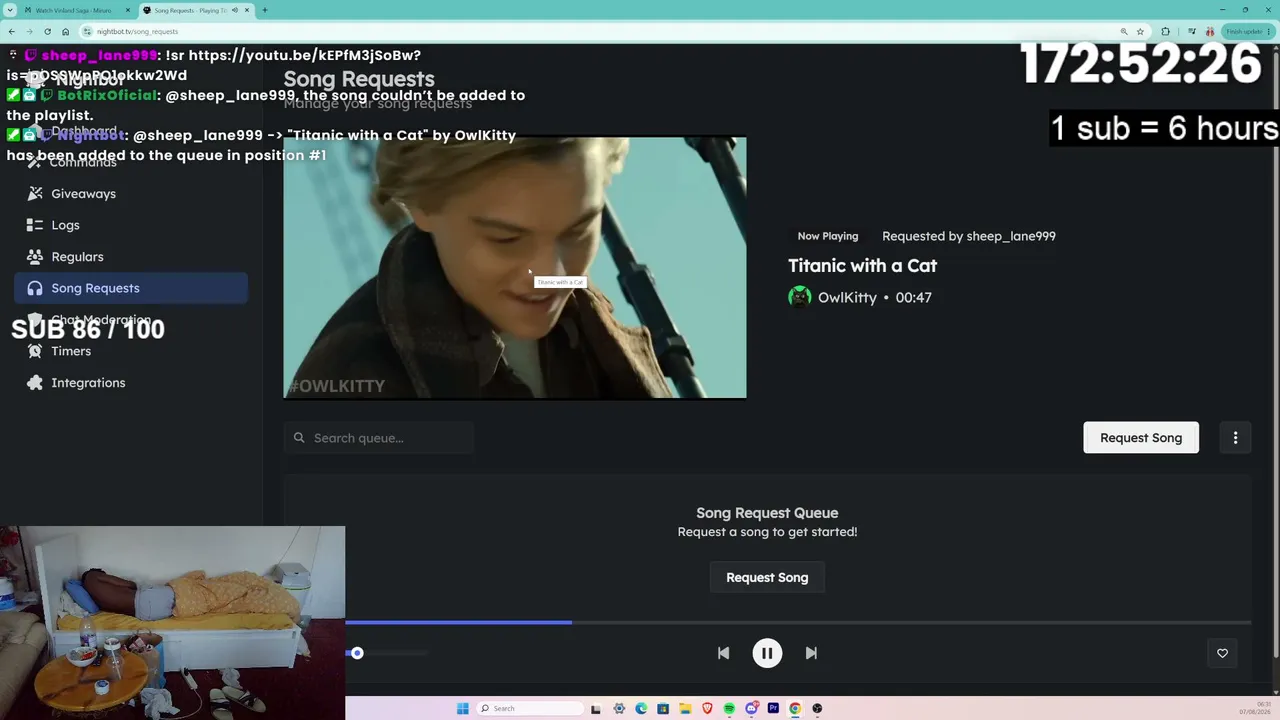1280x720 pixels.
Task: Click the white Request Song button beside search
Action: point(1141,438)
